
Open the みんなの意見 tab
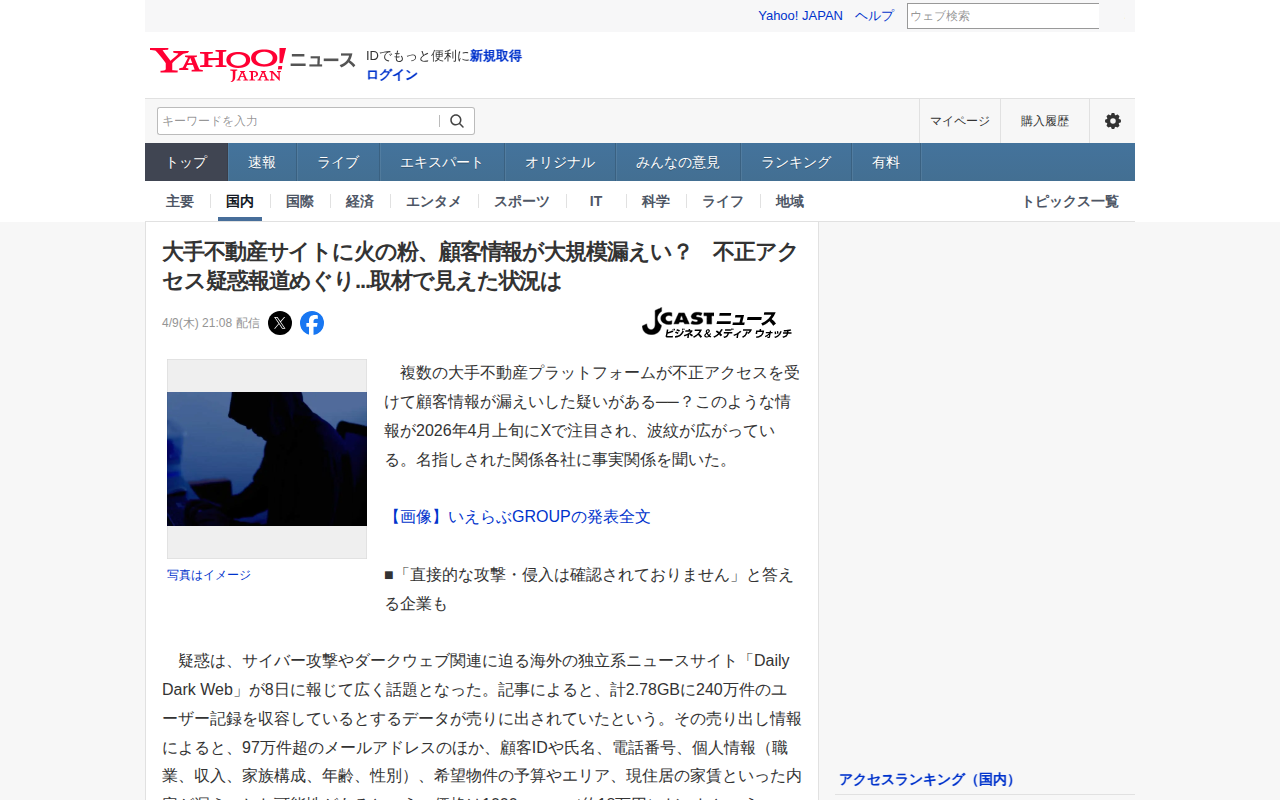coord(678,162)
